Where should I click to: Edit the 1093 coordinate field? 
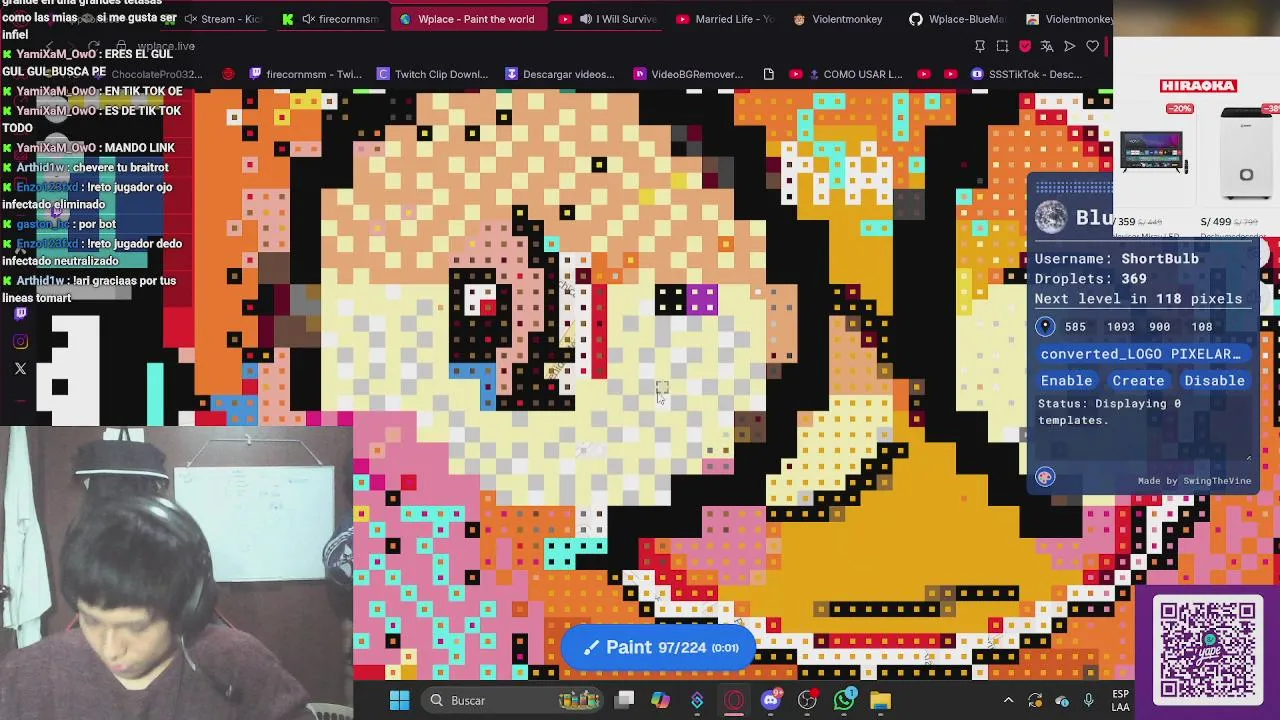pos(1120,327)
